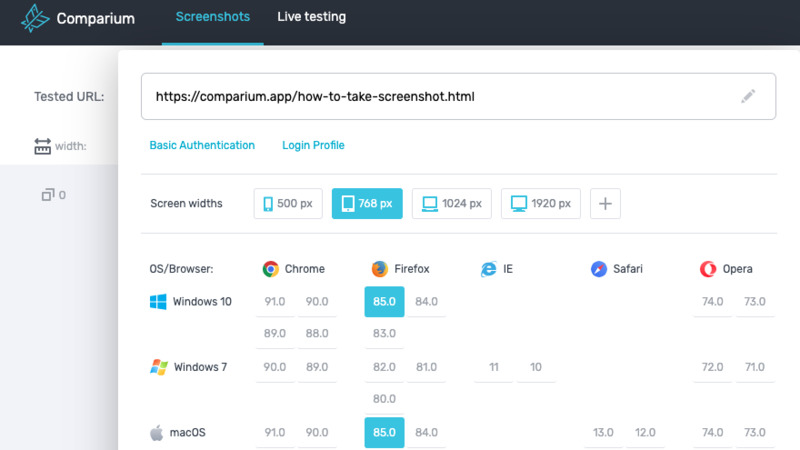Add a custom screen width with plus
Image resolution: width=800 pixels, height=450 pixels.
(x=605, y=204)
